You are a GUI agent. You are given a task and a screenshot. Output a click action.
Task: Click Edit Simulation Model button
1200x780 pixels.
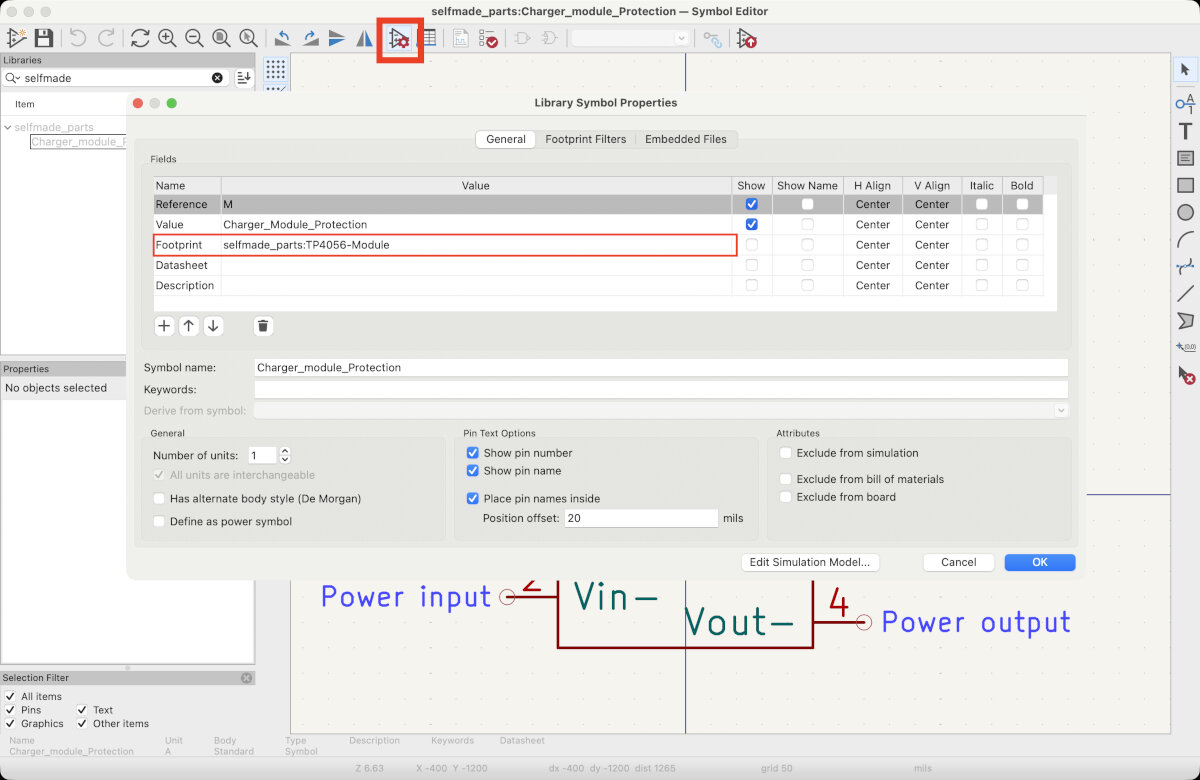tap(810, 562)
